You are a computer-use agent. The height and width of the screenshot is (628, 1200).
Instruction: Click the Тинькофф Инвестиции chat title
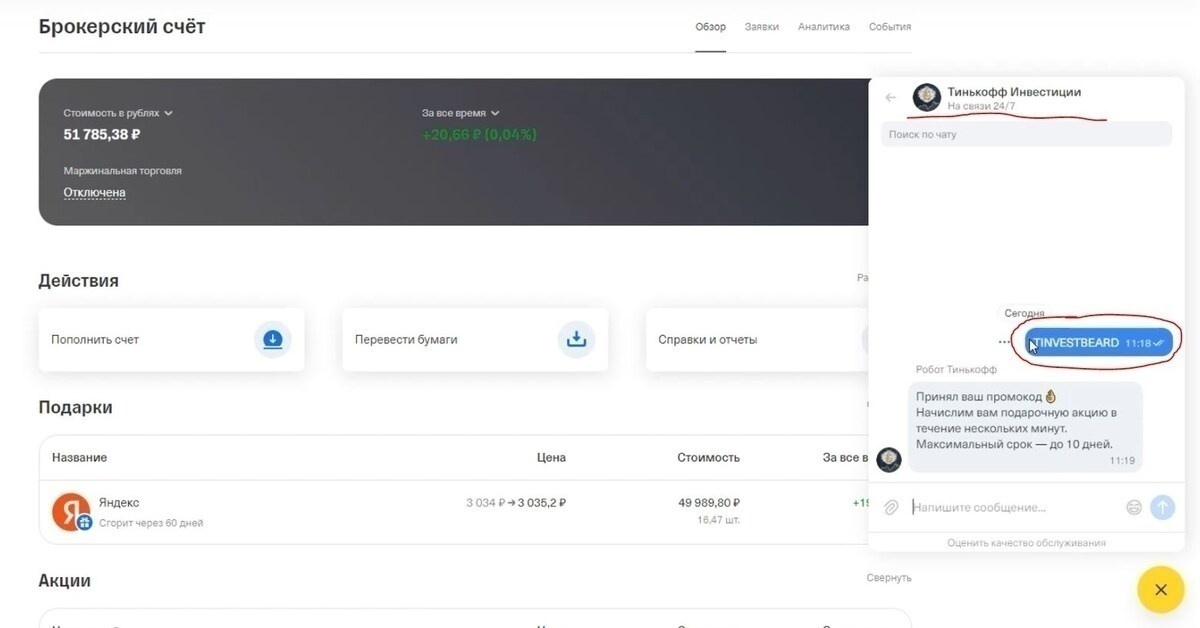(x=1014, y=92)
